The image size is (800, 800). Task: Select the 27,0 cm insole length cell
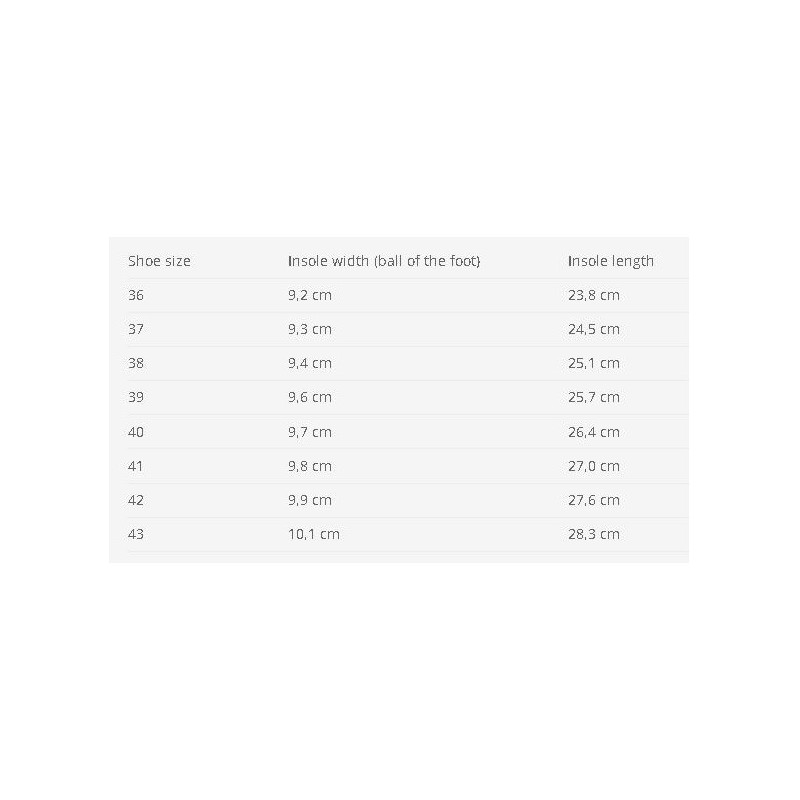pos(593,466)
